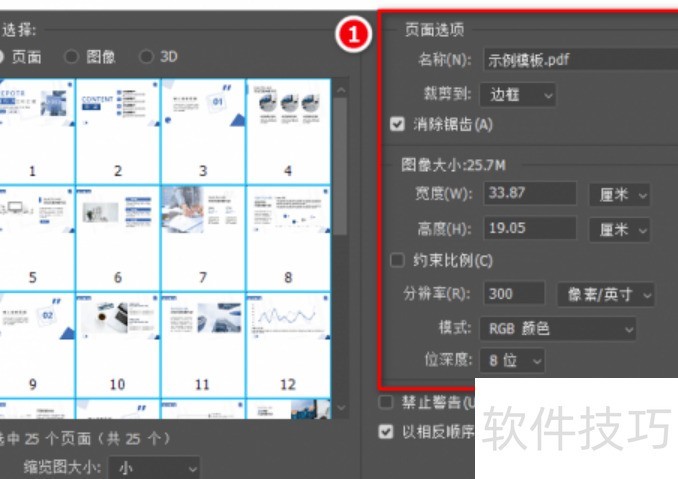Click the thumbnail list scroll up arrow
Viewport: 678px width, 479px height.
click(341, 90)
